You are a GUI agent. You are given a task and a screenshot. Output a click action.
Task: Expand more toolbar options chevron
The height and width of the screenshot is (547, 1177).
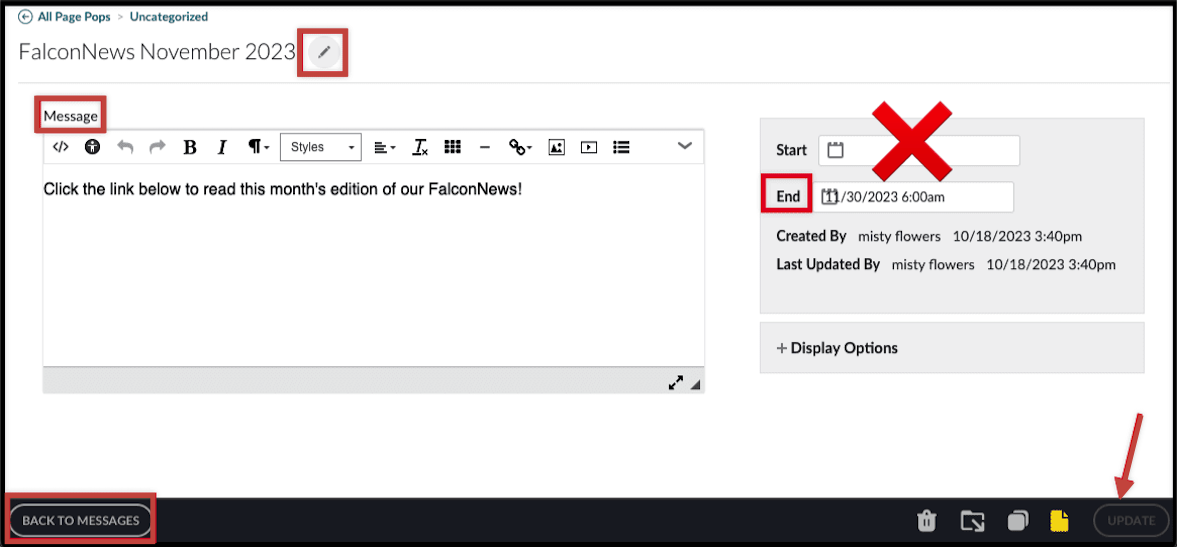685,146
